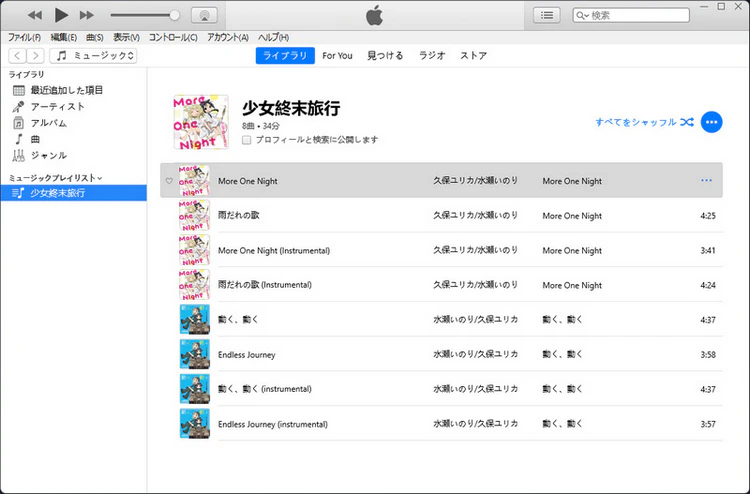Switch to the For You tab

(337, 55)
